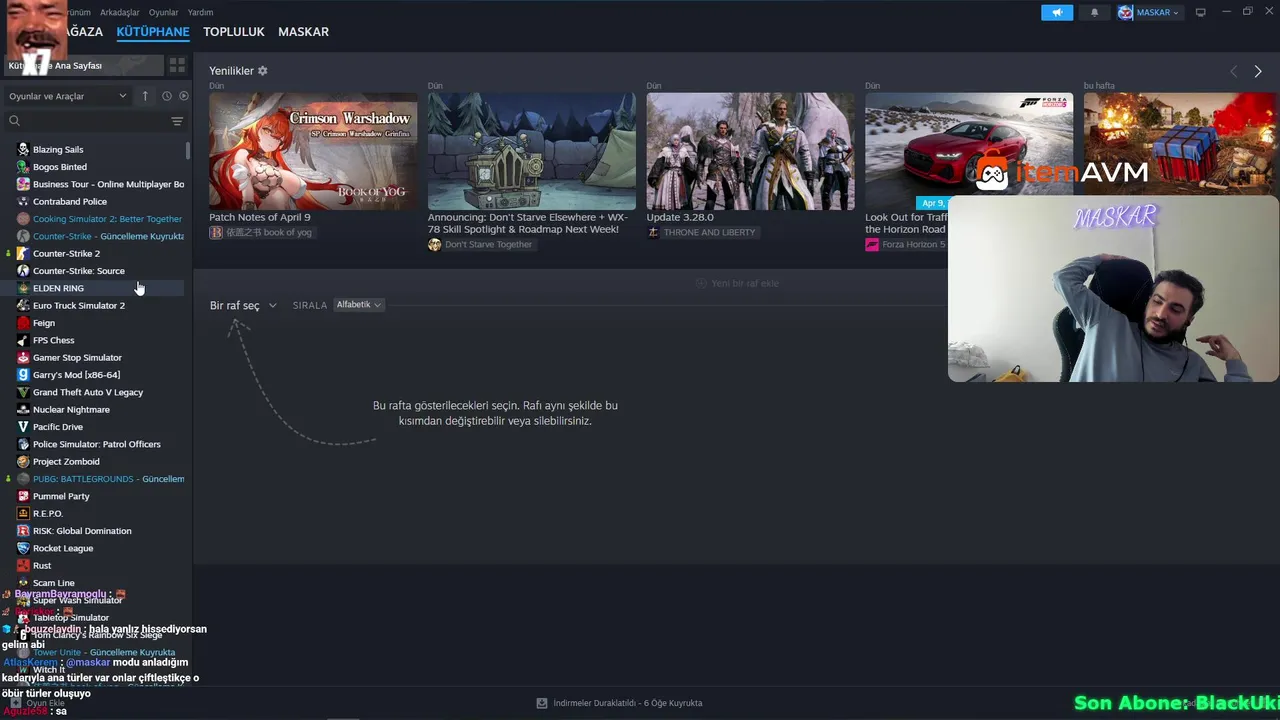Click Yeni bir raf ekle button
Screen dimensions: 1280x720
pos(737,283)
